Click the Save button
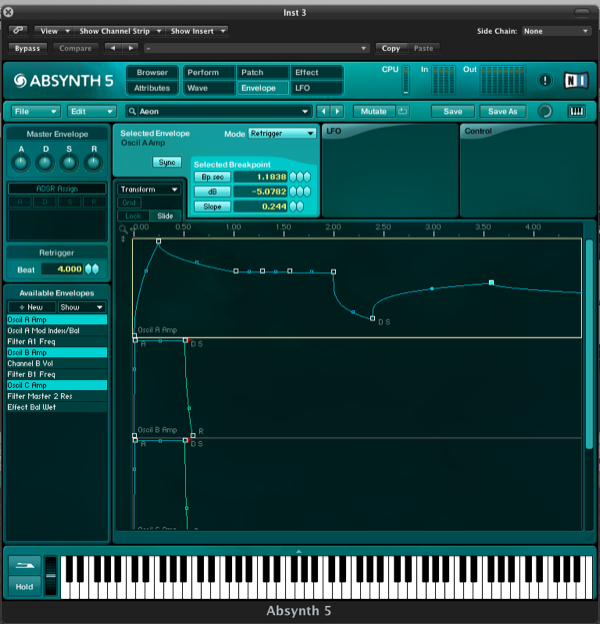The width and height of the screenshot is (600, 624). click(453, 111)
